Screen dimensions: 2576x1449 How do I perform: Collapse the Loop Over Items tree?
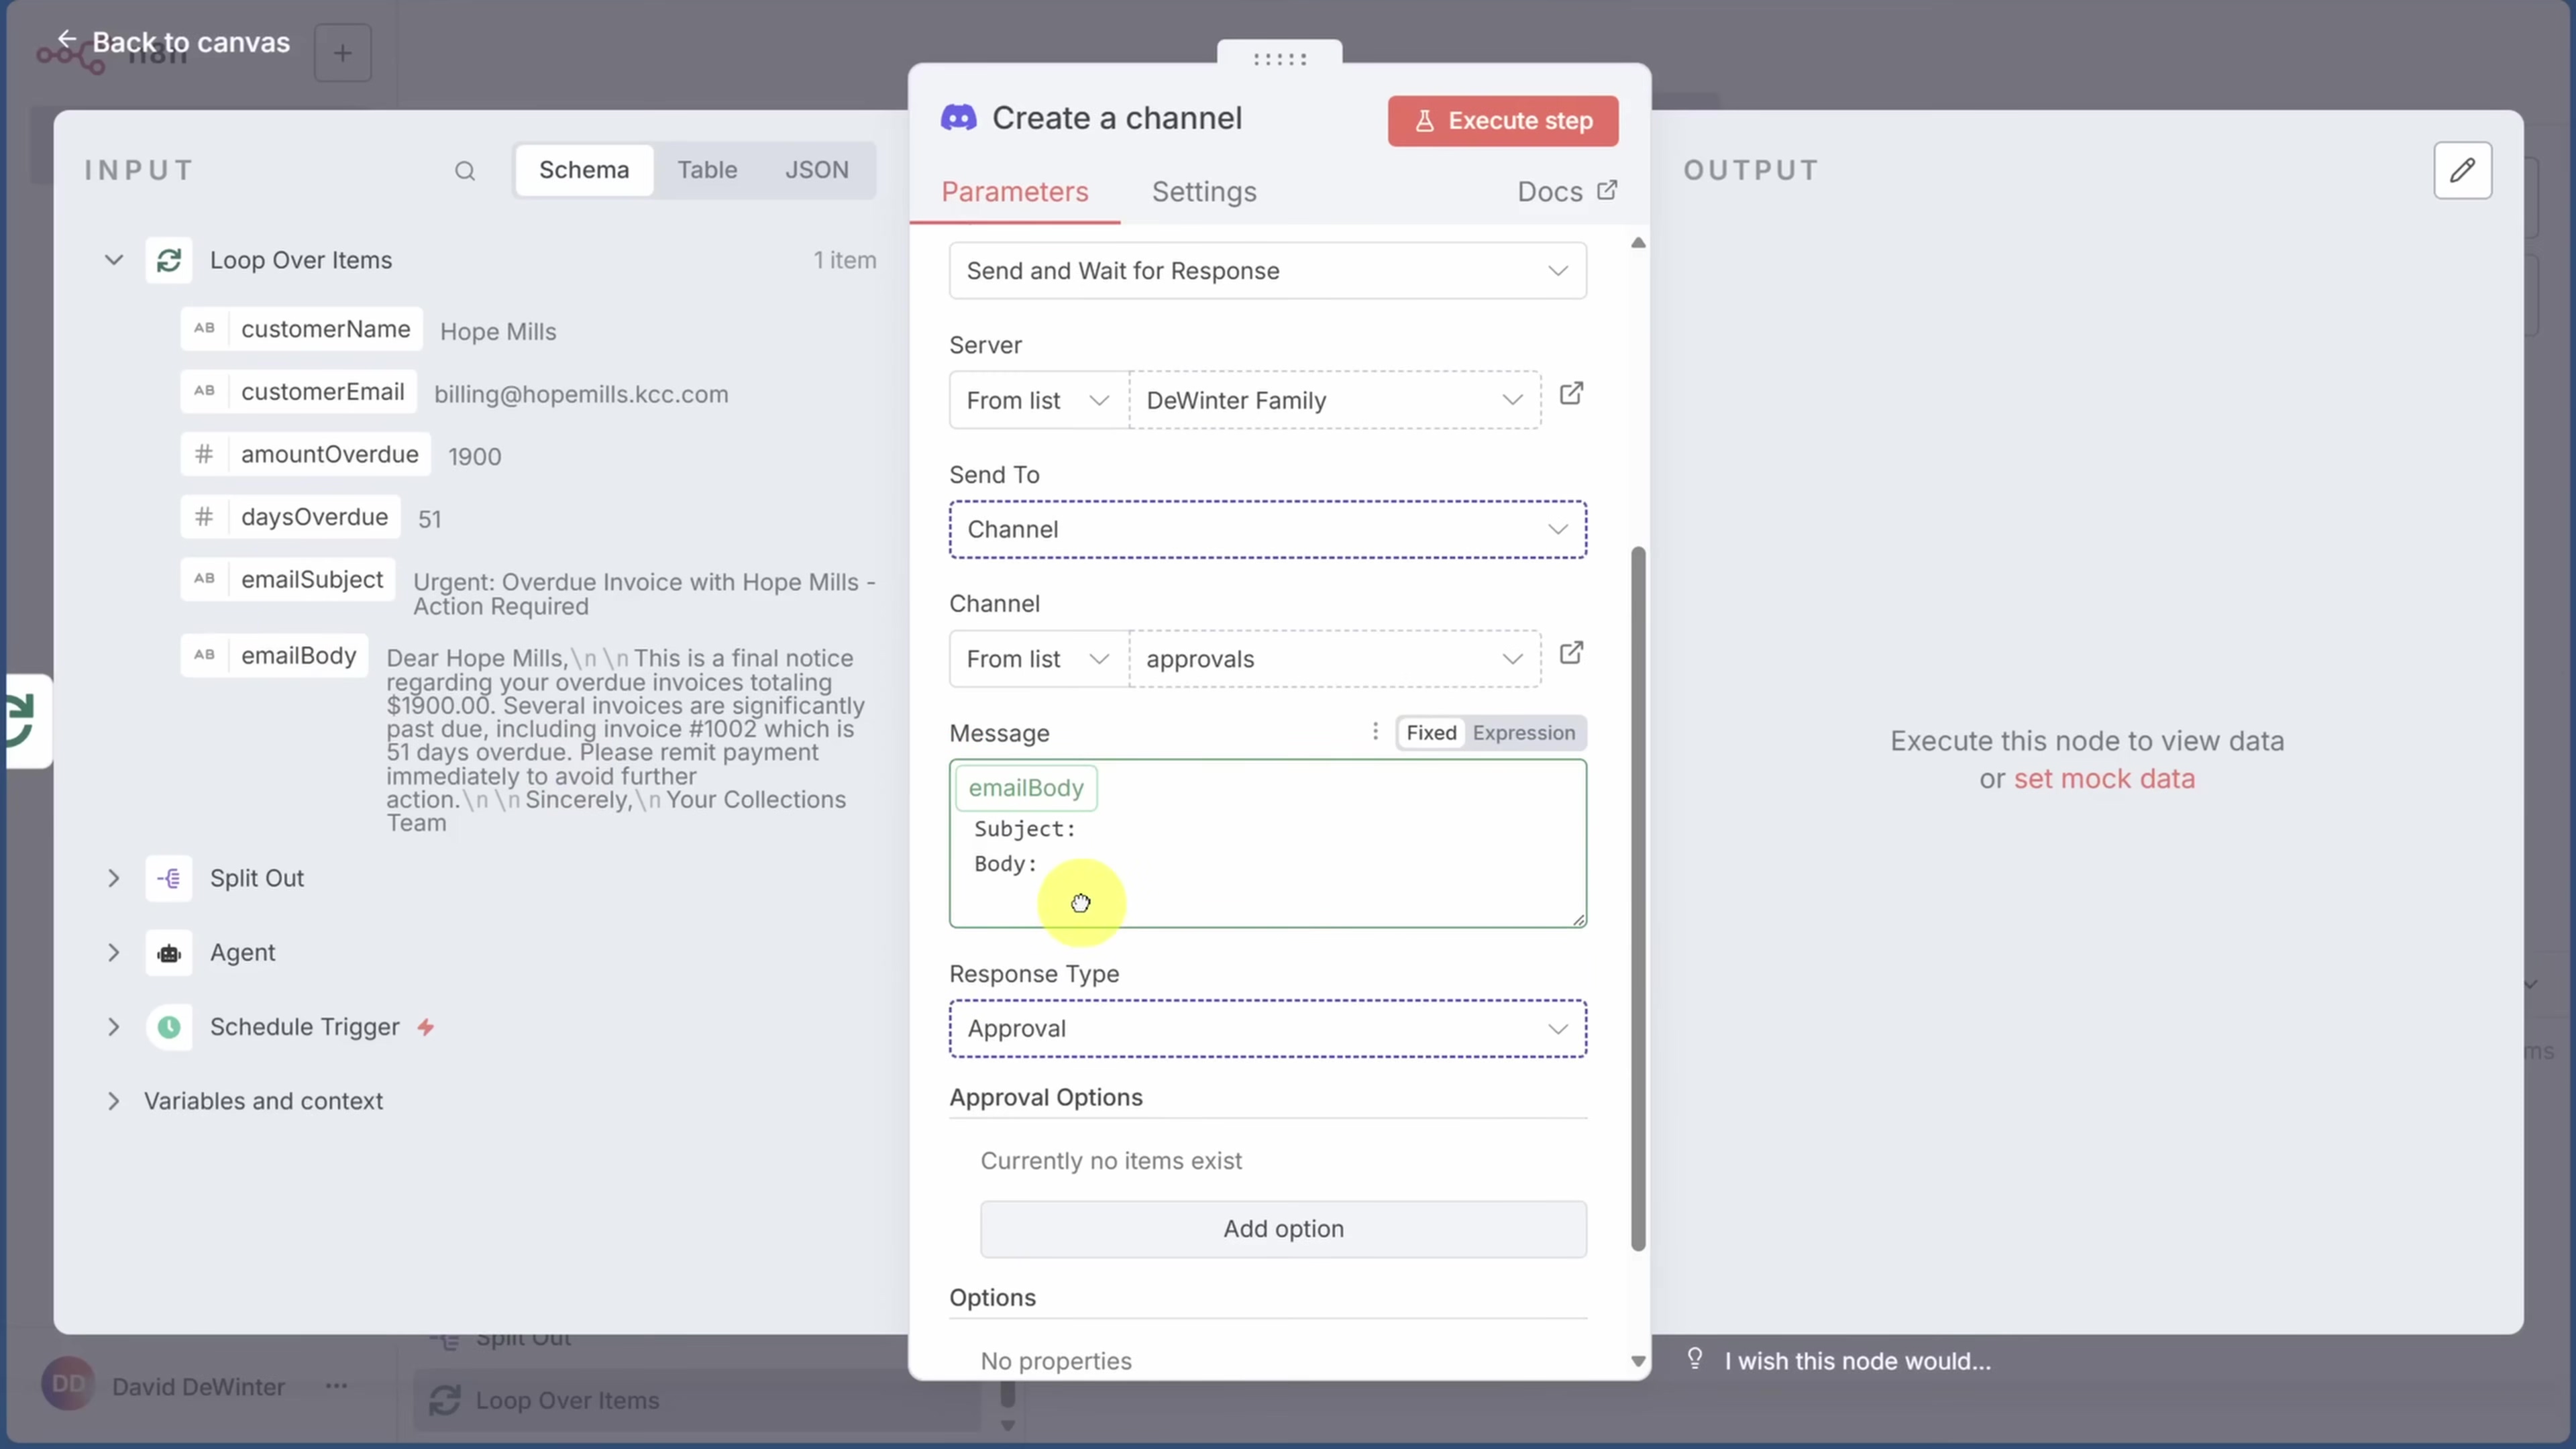tap(114, 260)
